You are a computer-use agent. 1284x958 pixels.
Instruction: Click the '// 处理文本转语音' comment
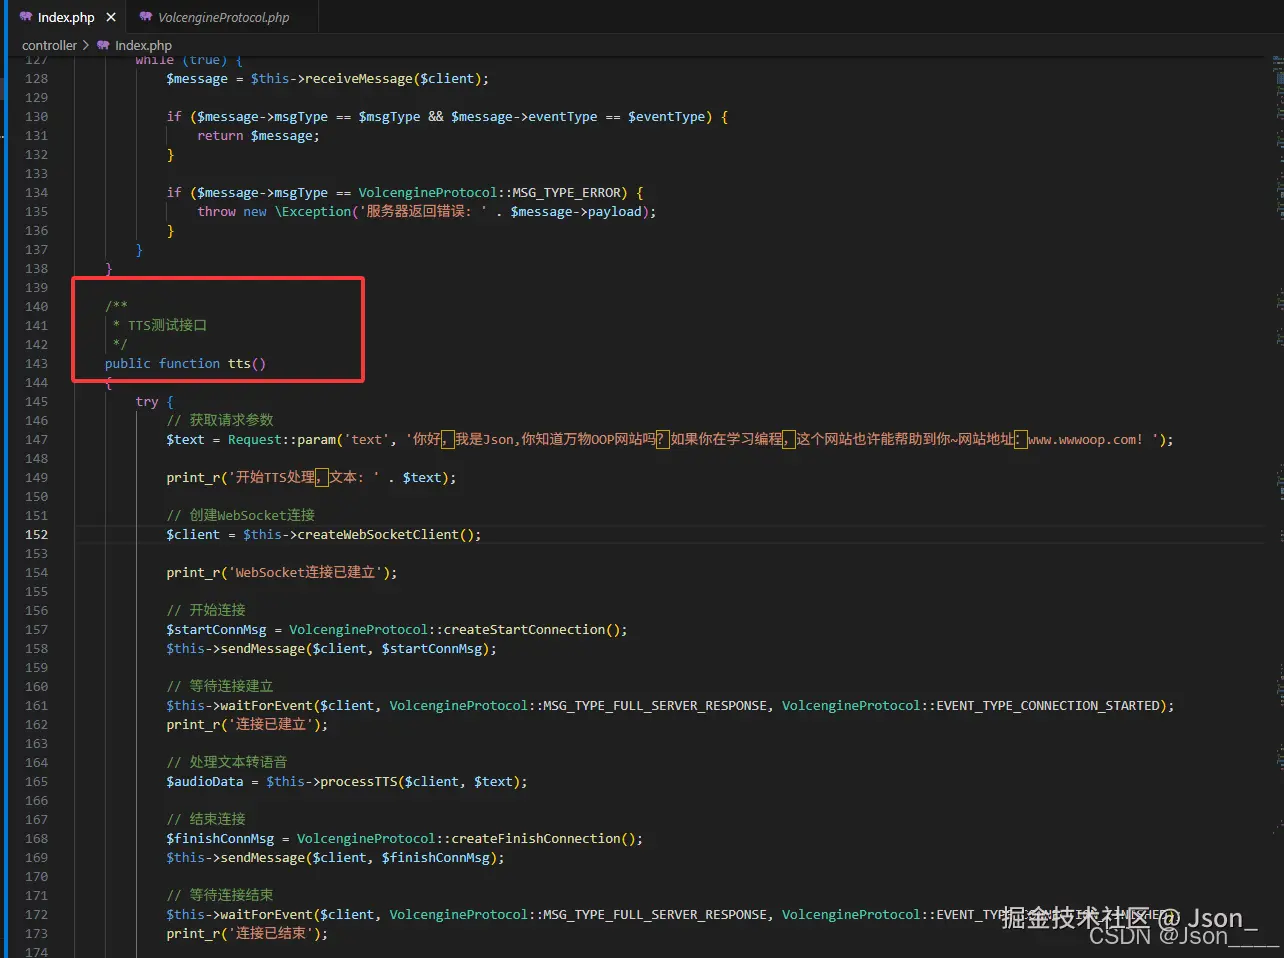point(226,762)
